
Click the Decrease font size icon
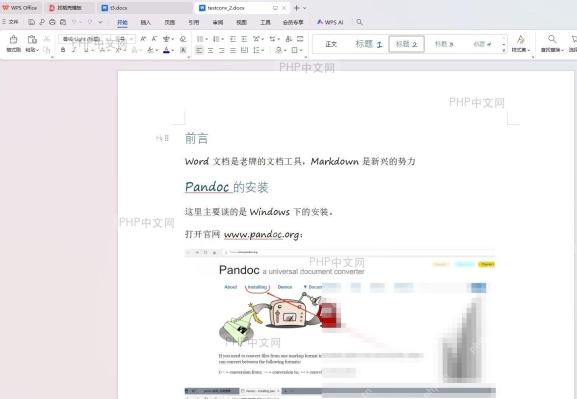coord(155,39)
